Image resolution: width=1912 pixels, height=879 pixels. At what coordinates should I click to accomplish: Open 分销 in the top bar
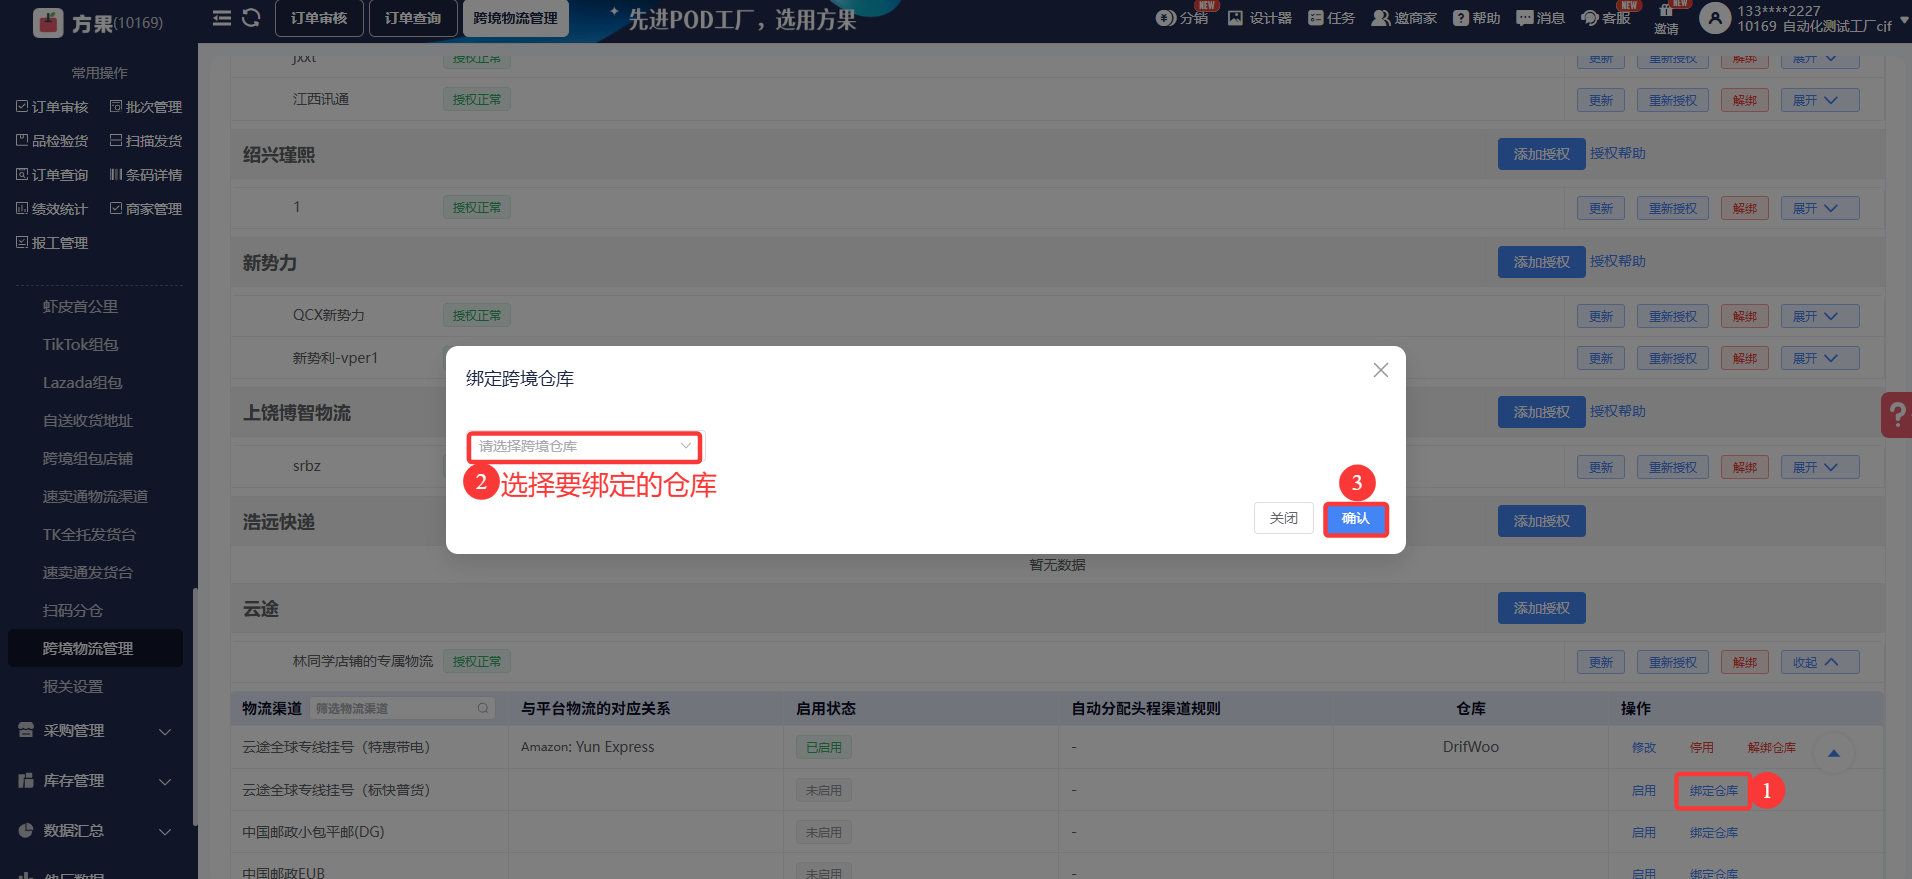1182,18
